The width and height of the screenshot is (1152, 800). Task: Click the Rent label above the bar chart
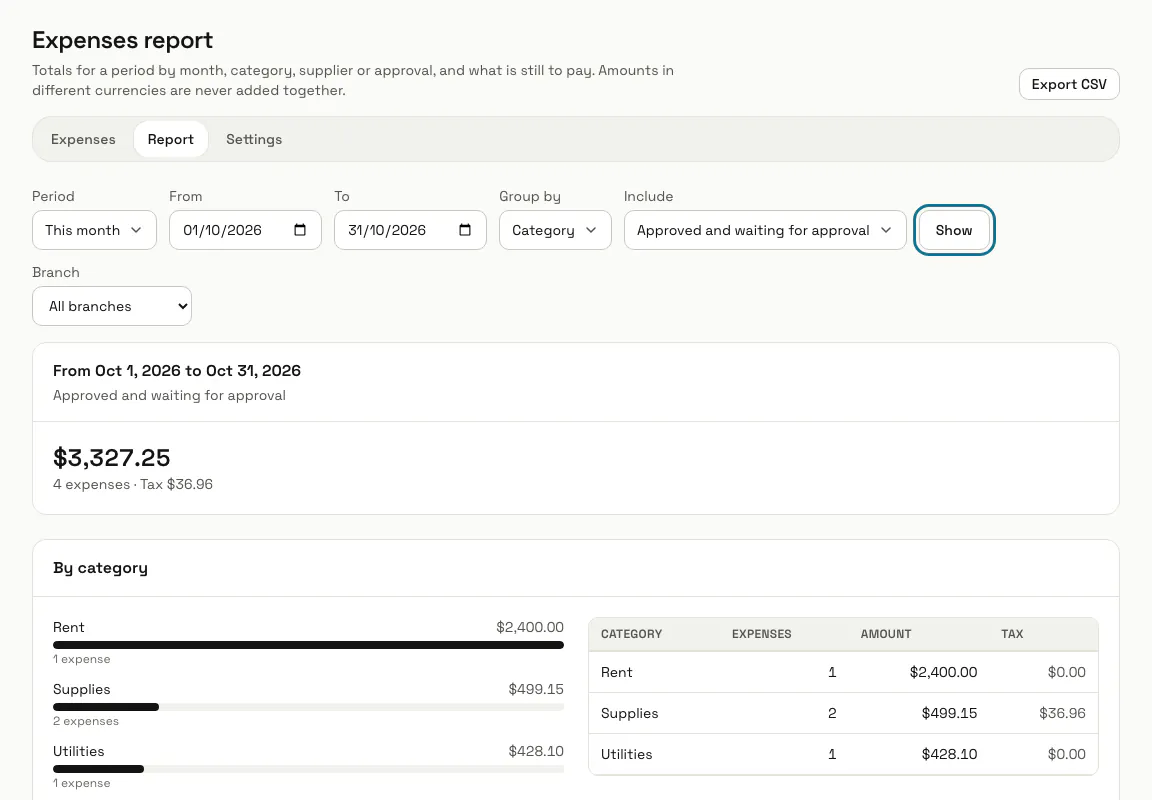point(68,627)
